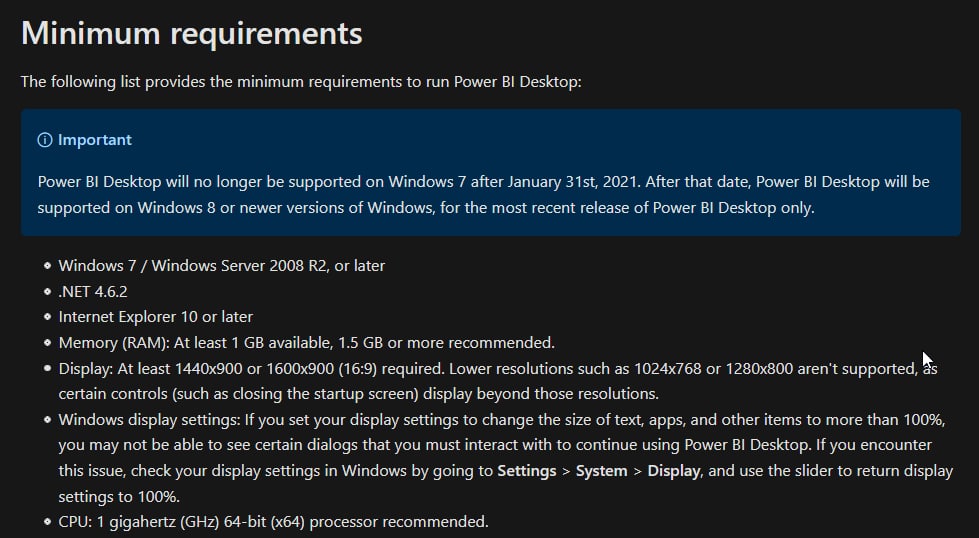Click the bullet marker before Internet Explorer 10
This screenshot has width=979, height=538.
coord(47,317)
